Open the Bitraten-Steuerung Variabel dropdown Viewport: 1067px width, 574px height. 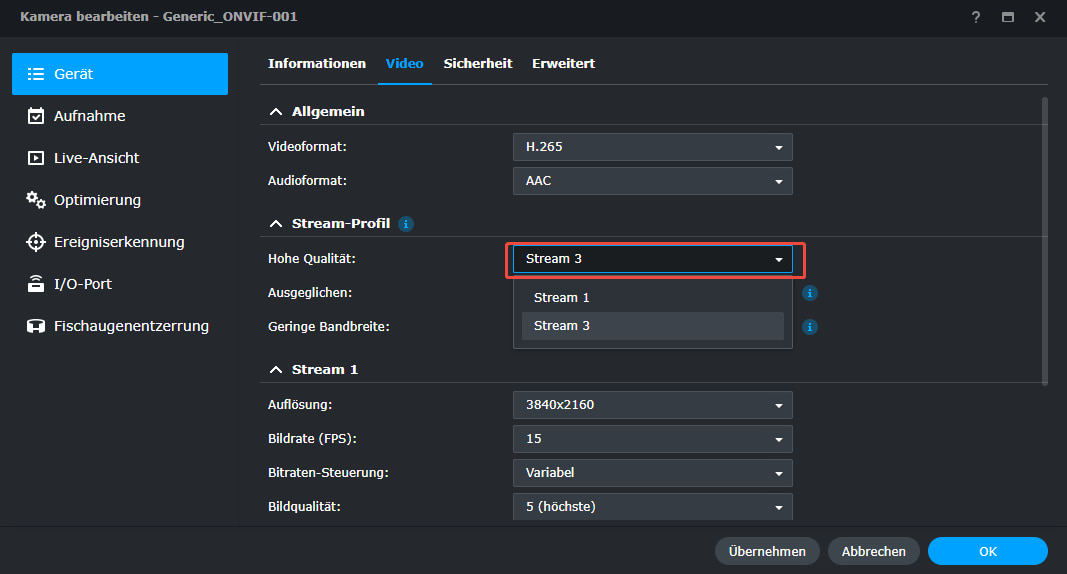(653, 473)
